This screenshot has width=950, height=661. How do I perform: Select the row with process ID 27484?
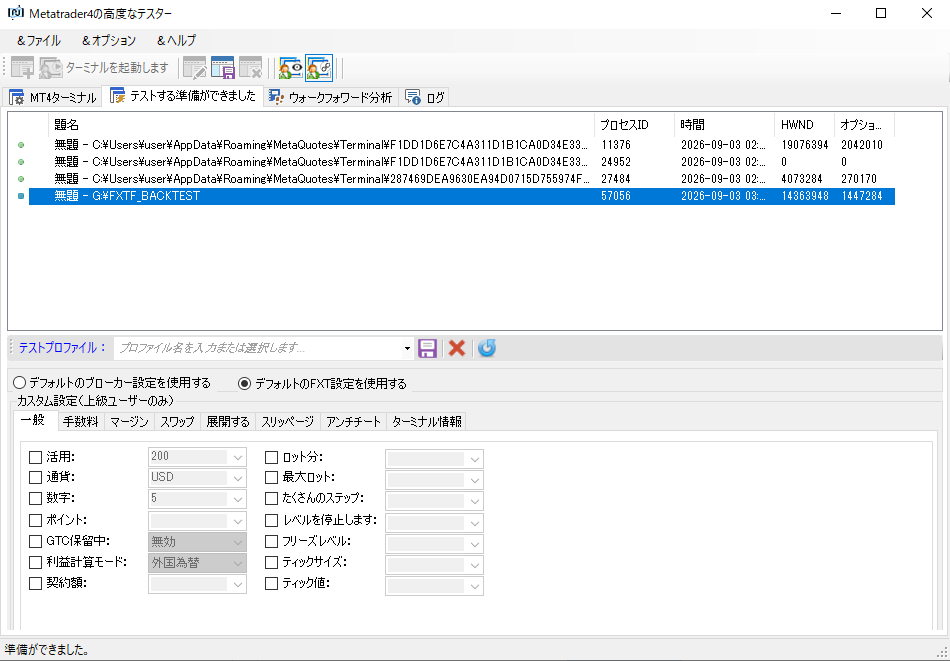click(x=462, y=179)
